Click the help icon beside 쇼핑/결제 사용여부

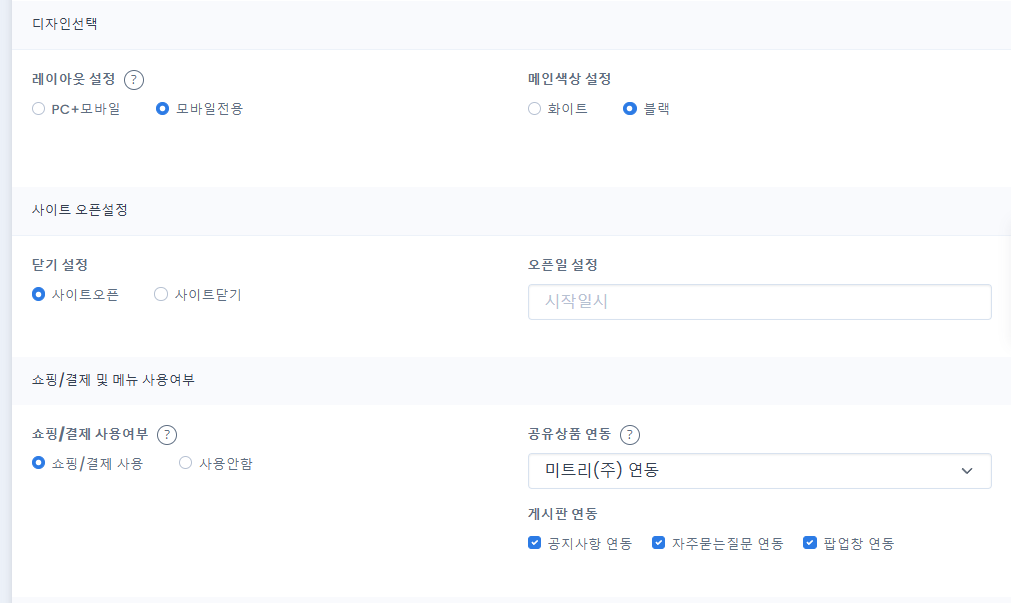click(167, 434)
